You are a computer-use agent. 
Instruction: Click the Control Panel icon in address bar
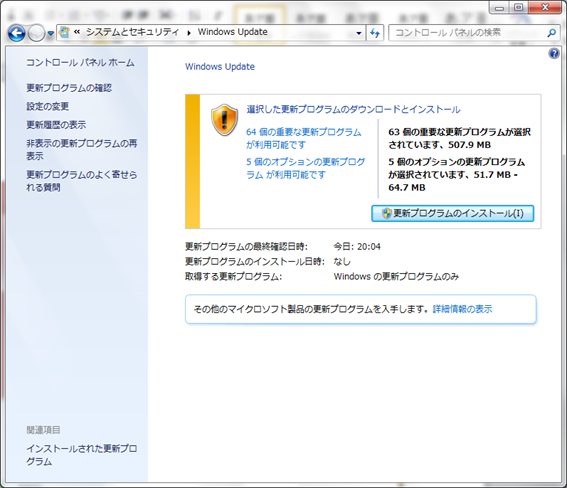64,33
